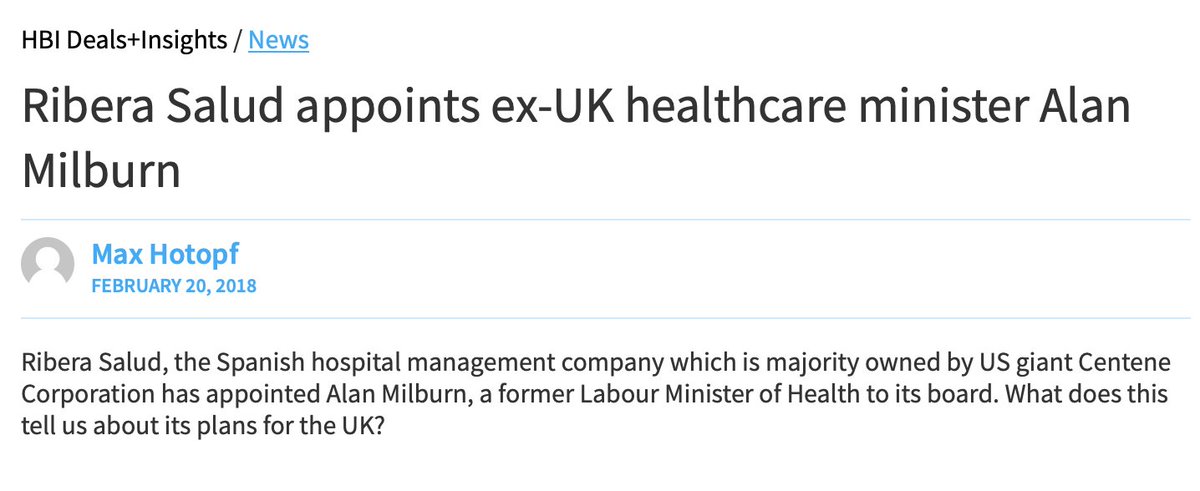Open Max Hotopf's author profile link
The width and height of the screenshot is (1200, 491).
coord(166,254)
